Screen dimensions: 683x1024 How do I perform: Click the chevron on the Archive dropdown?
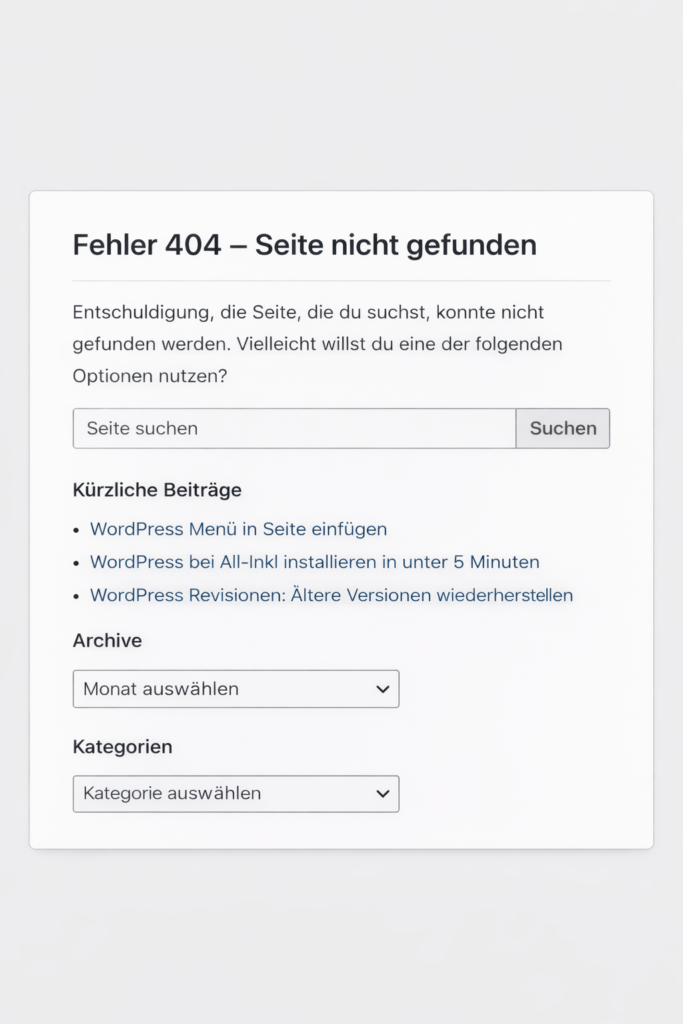[x=381, y=689]
